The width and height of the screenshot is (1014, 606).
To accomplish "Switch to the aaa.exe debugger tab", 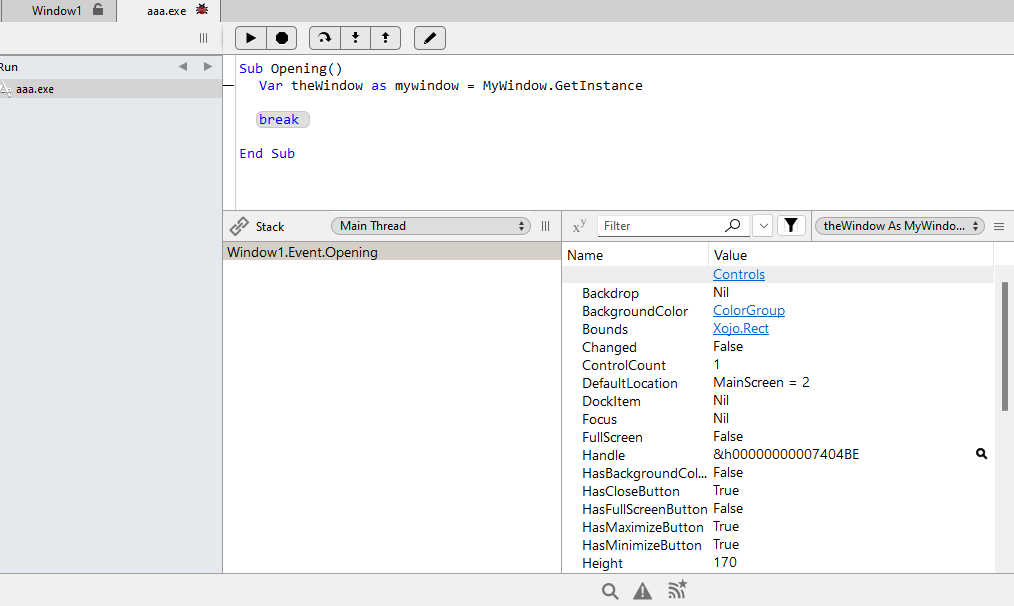I will coord(167,10).
